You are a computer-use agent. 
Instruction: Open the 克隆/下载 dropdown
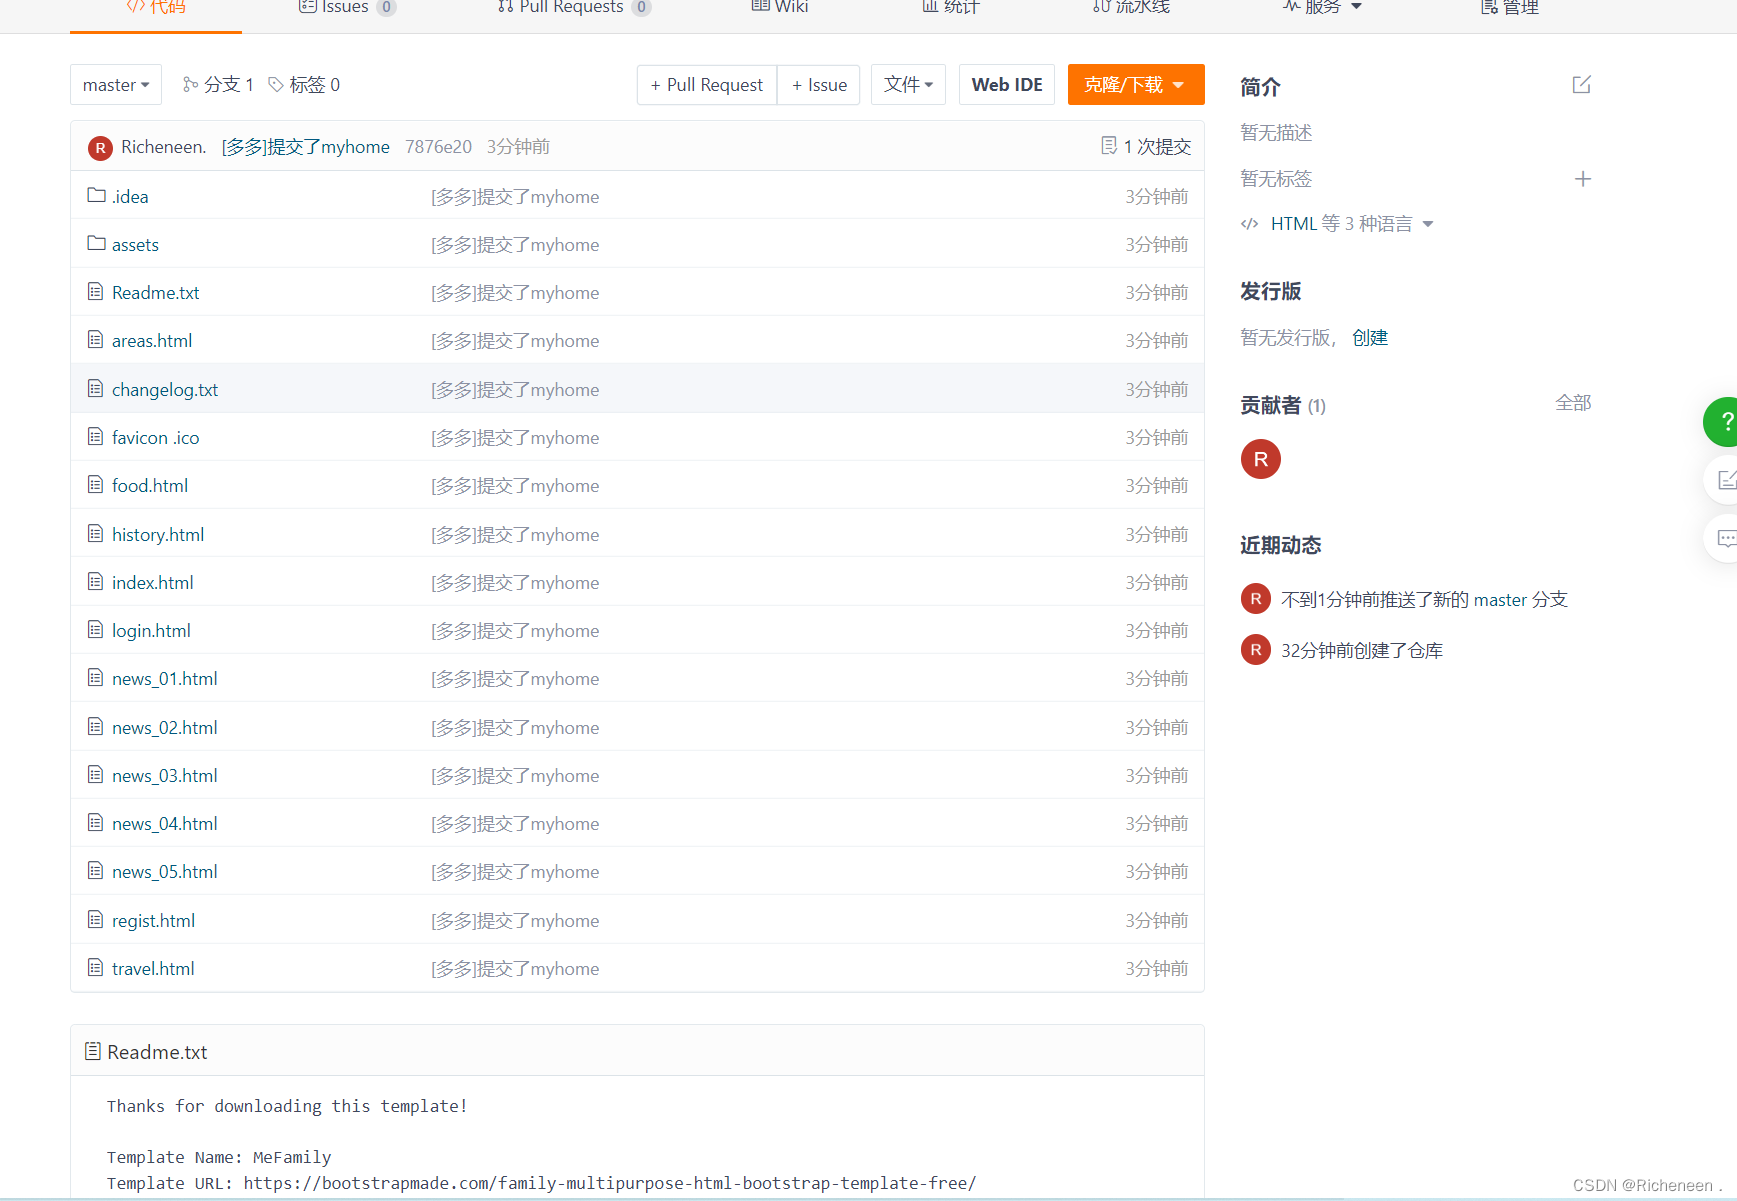pos(1135,85)
